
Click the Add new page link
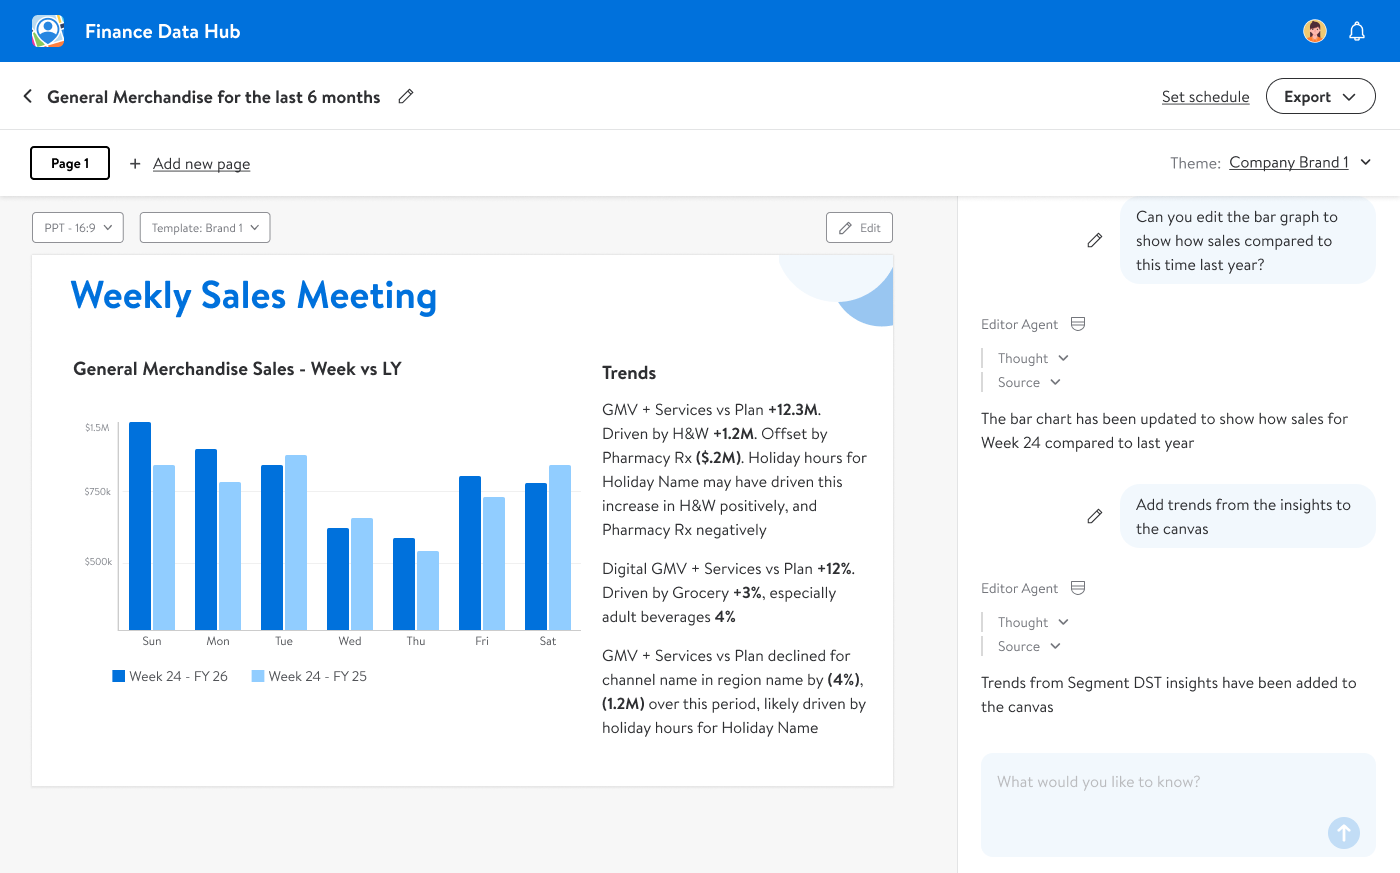[201, 164]
